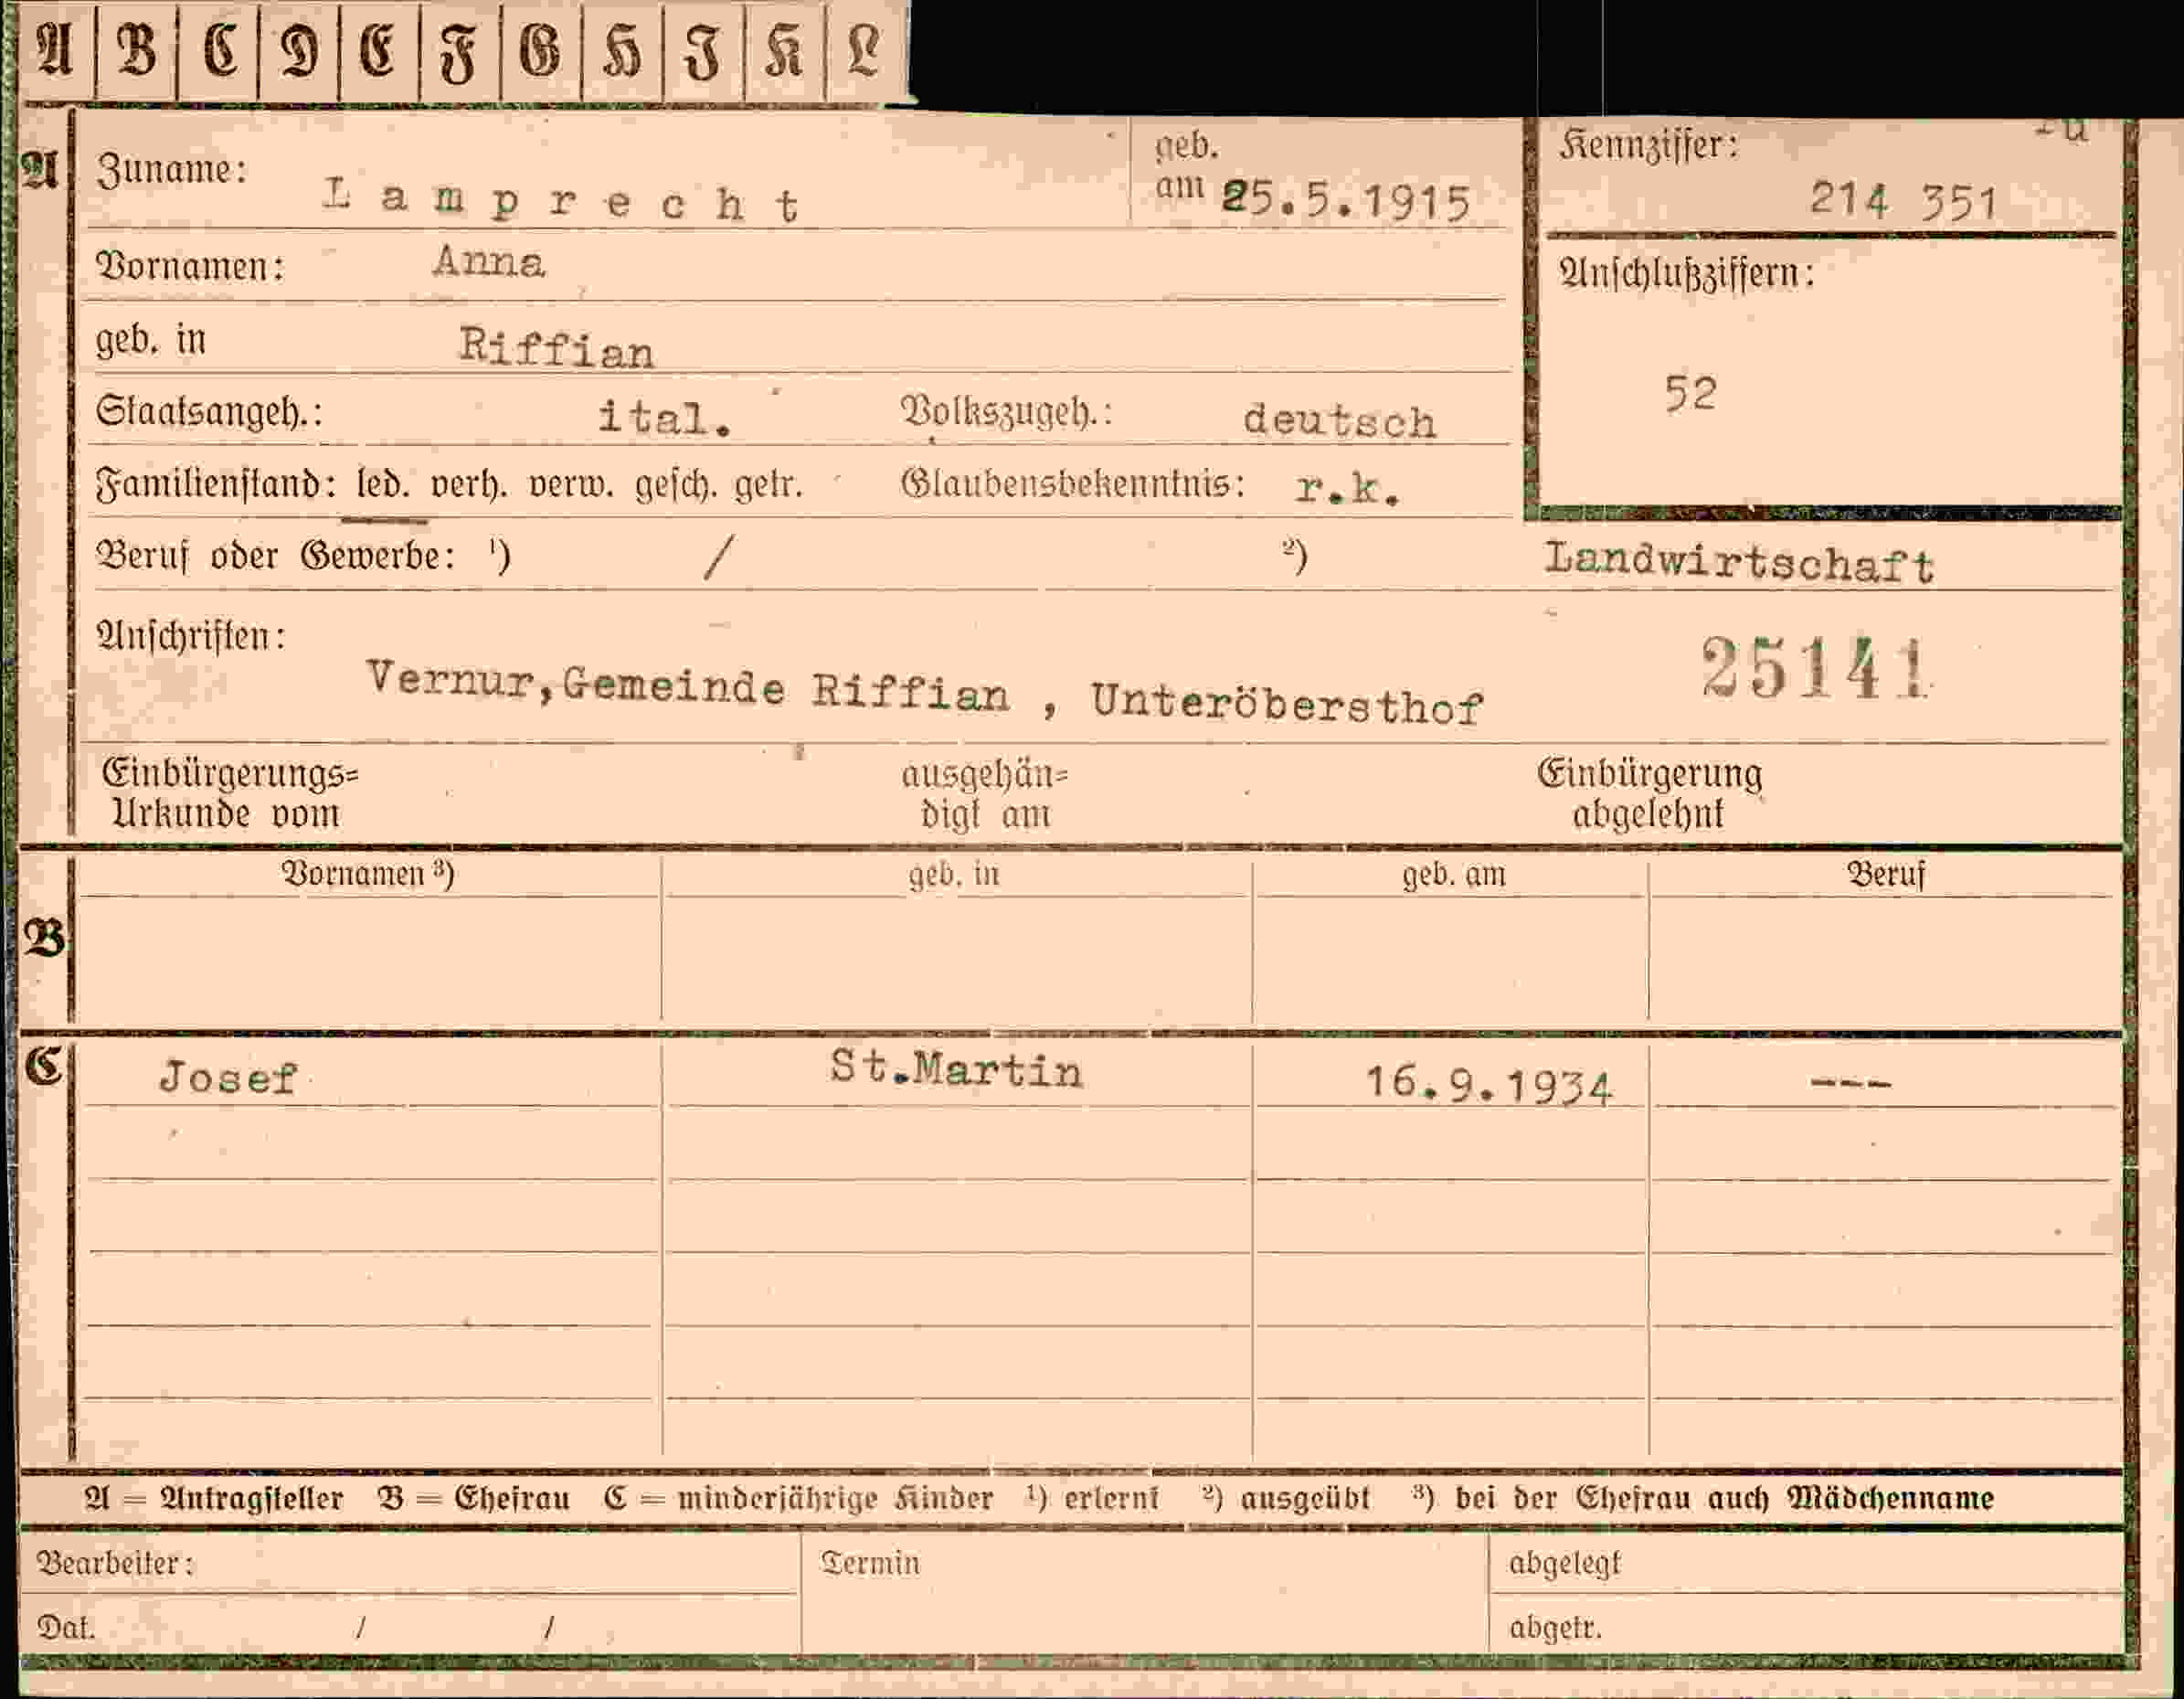Click birthplace Riffian in geb. in field
Viewport: 2184px width, 1699px height.
point(556,347)
